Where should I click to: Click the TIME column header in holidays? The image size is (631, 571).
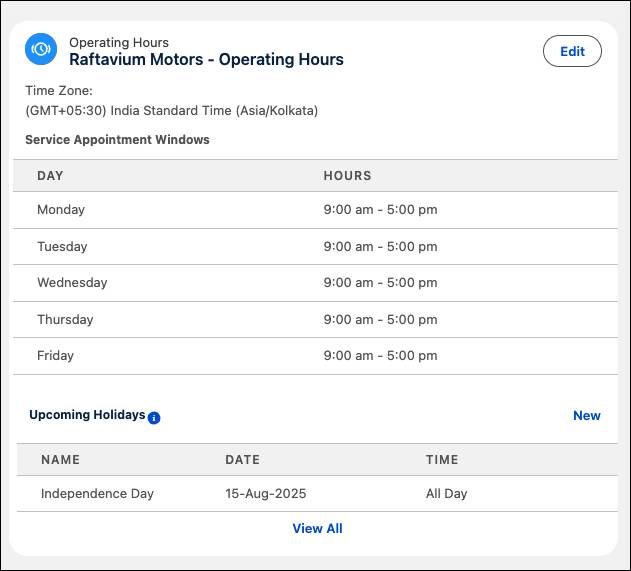442,460
